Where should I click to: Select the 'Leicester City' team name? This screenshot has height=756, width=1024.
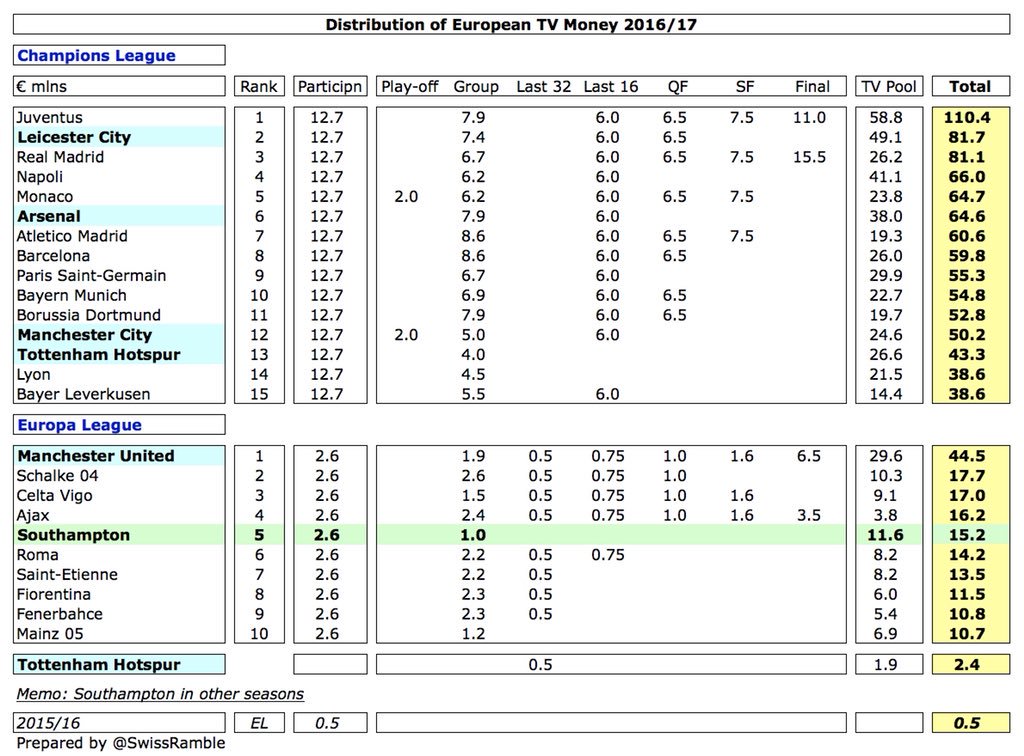point(74,137)
